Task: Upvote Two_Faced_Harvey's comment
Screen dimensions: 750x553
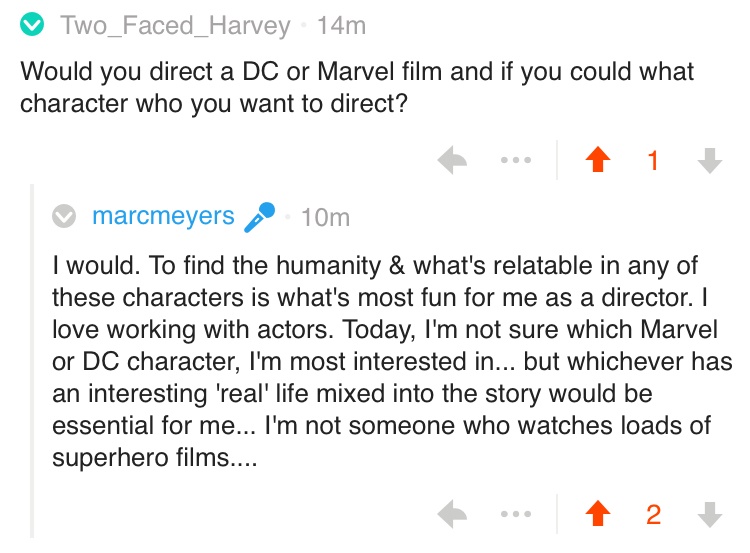Action: click(598, 161)
